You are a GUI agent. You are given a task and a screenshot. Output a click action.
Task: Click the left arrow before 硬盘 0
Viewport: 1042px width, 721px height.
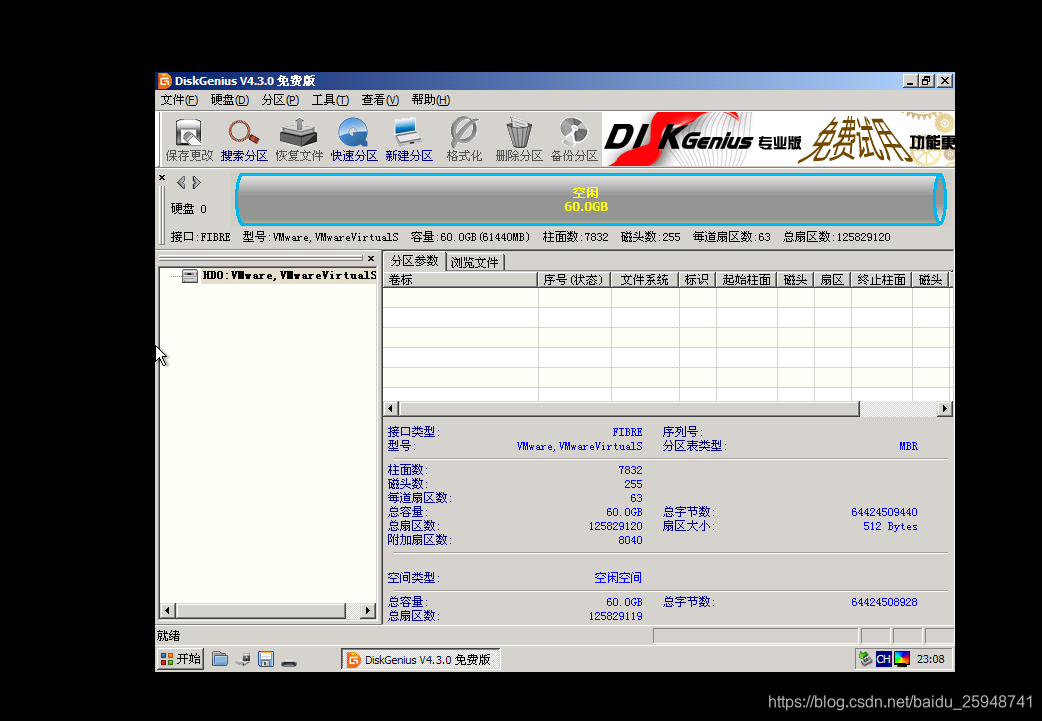180,183
